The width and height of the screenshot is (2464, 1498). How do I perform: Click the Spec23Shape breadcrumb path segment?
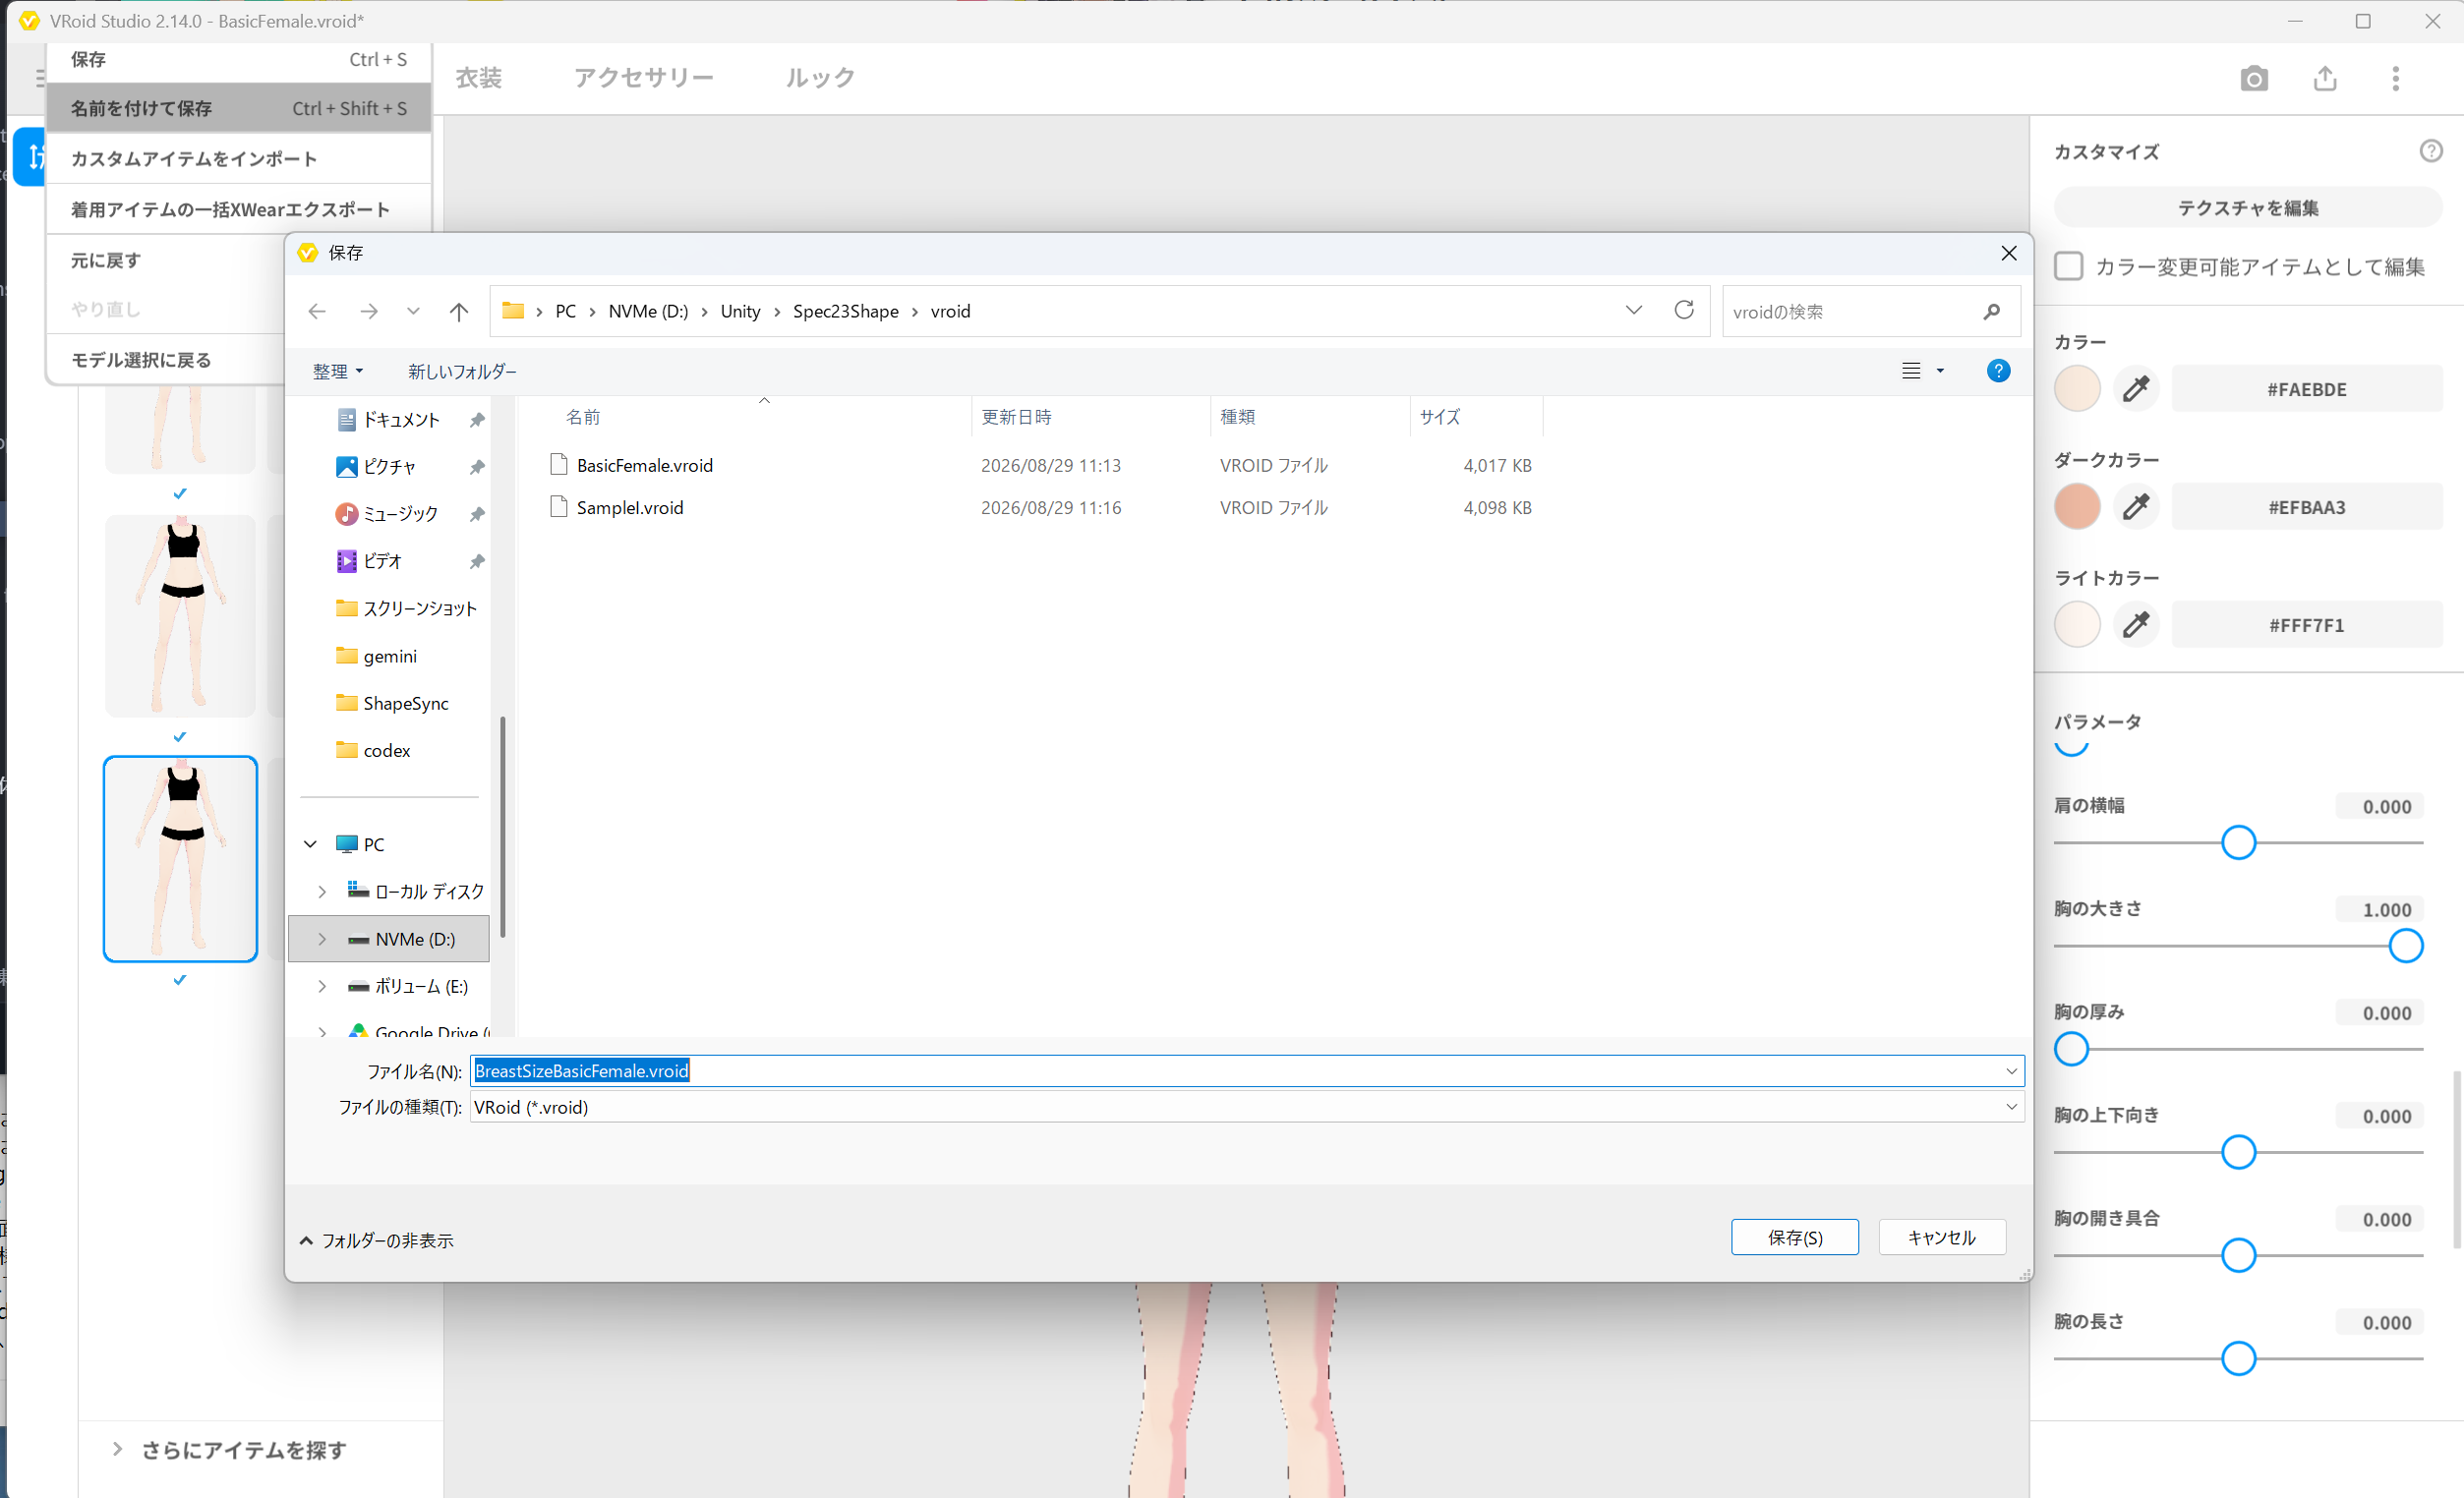(845, 311)
